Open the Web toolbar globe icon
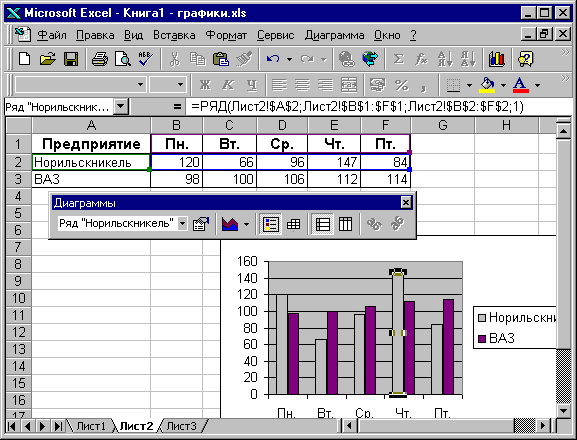Image resolution: width=577 pixels, height=440 pixels. 370,59
